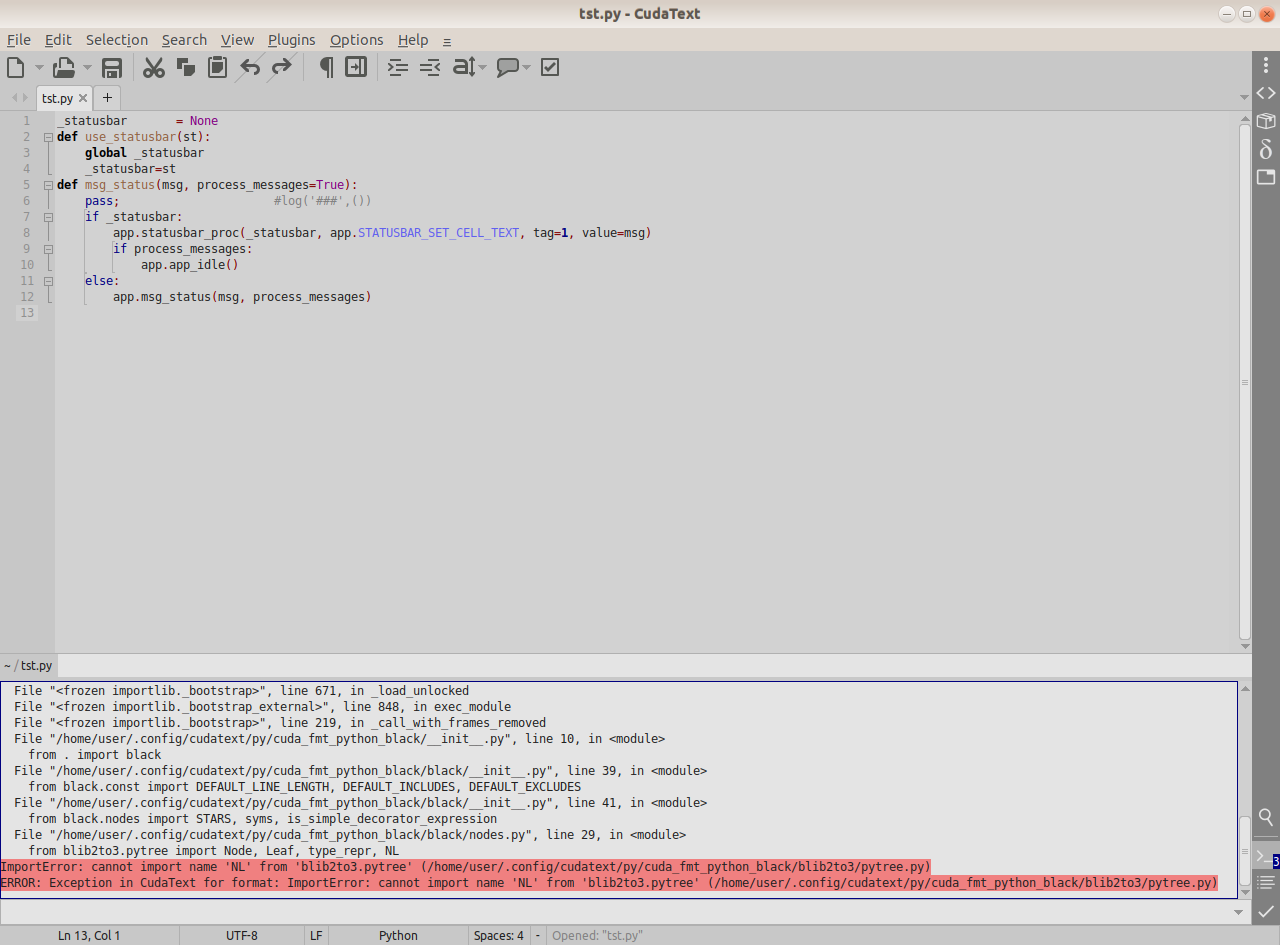The image size is (1280, 945).
Task: Select the Indent toolbar icon
Action: 397,67
